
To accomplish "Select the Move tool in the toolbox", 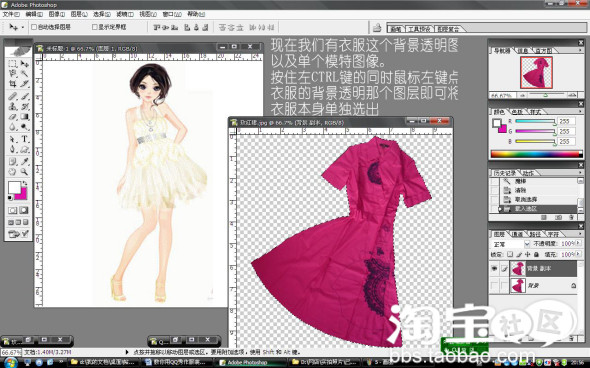I will point(24,64).
